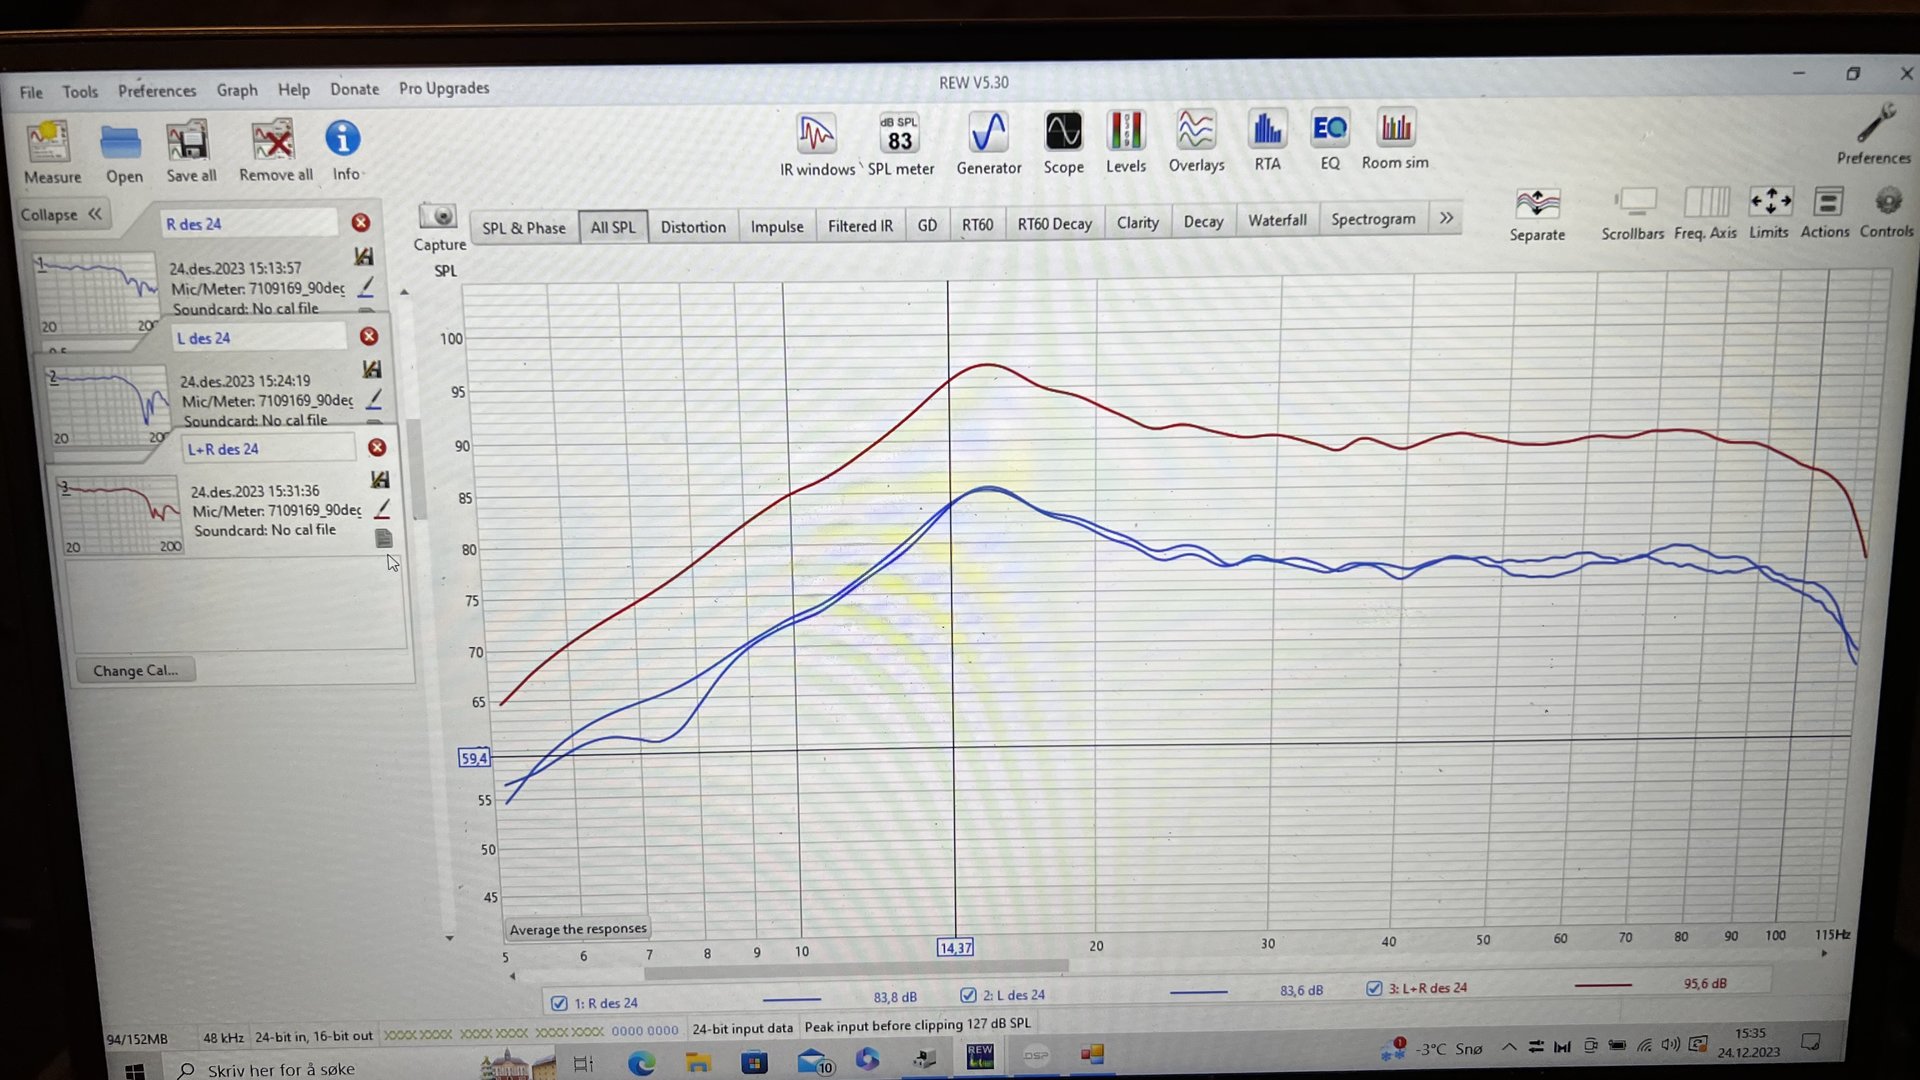Switch to the Waterfall tab
The width and height of the screenshot is (1920, 1080).
tap(1276, 220)
